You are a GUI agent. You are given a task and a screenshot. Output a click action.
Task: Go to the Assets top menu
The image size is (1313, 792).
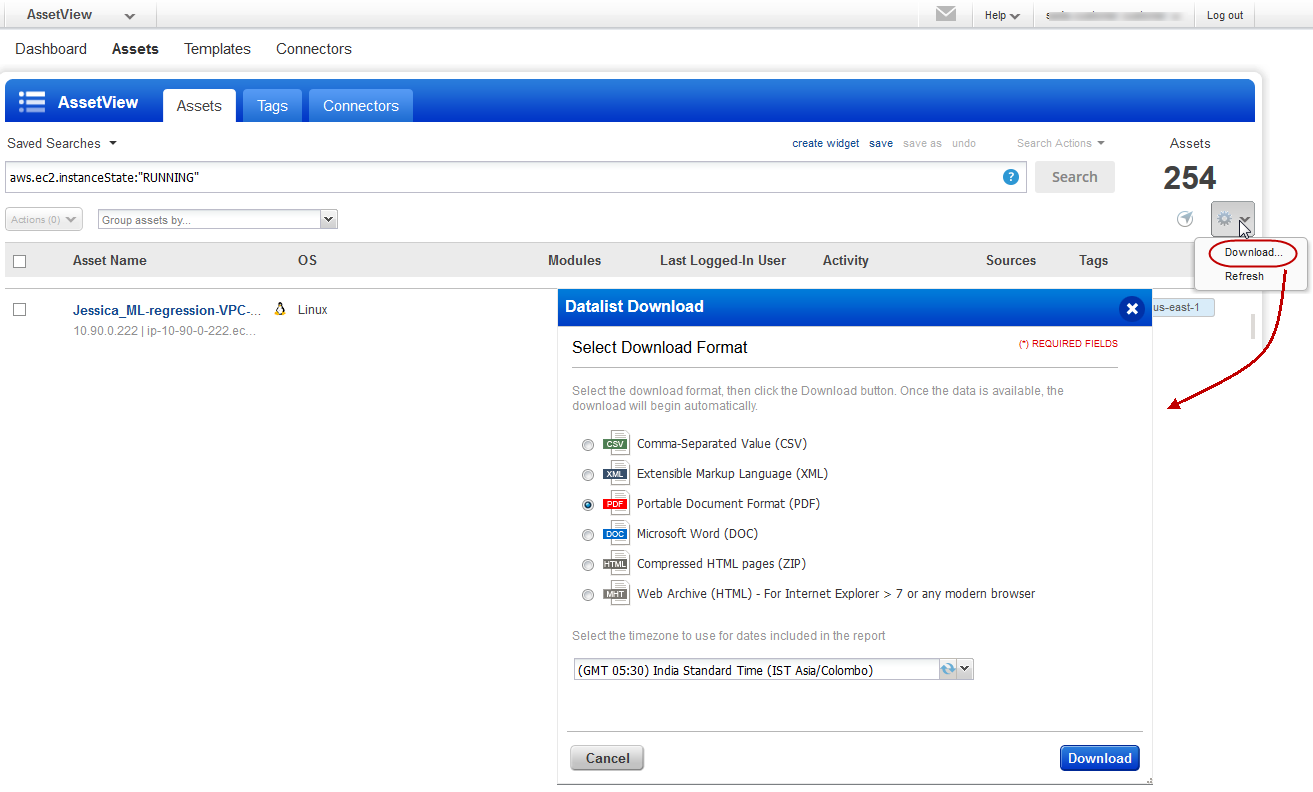(135, 49)
